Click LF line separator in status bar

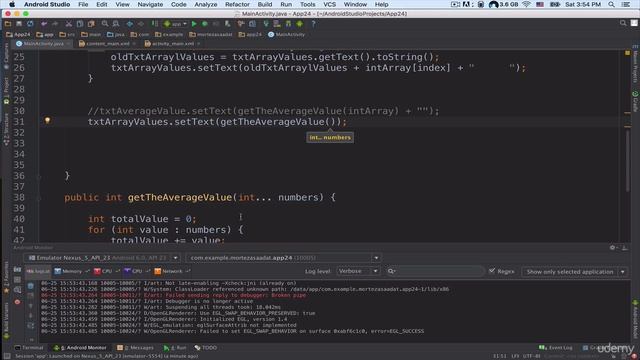[x=515, y=356]
